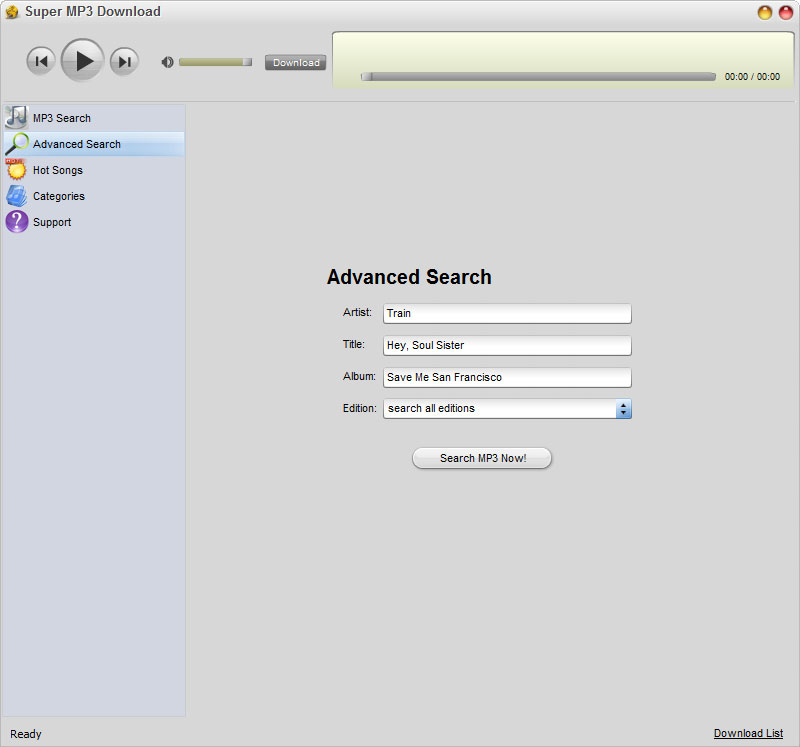Screen dimensions: 800x747
Task: Click the Search MP3 Now! button
Action: coord(482,458)
